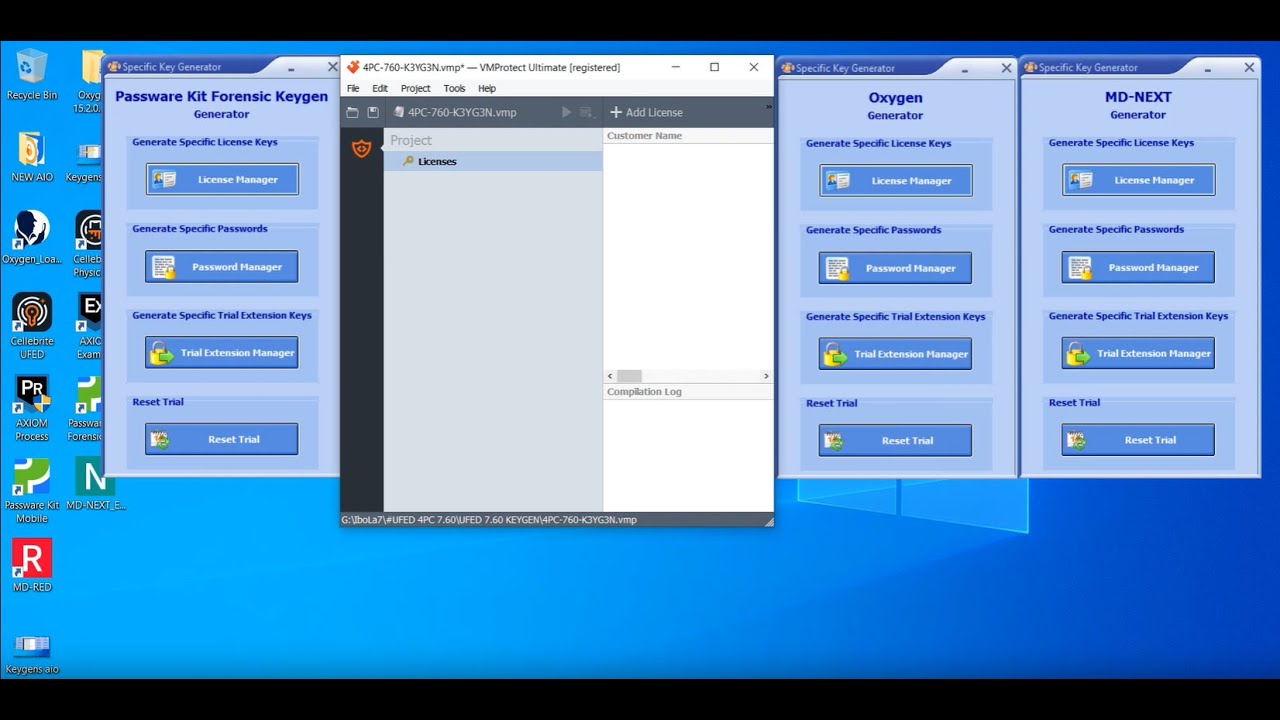Click Reset Trial in the Oxygen Generator window
Image resolution: width=1280 pixels, height=720 pixels.
[896, 440]
